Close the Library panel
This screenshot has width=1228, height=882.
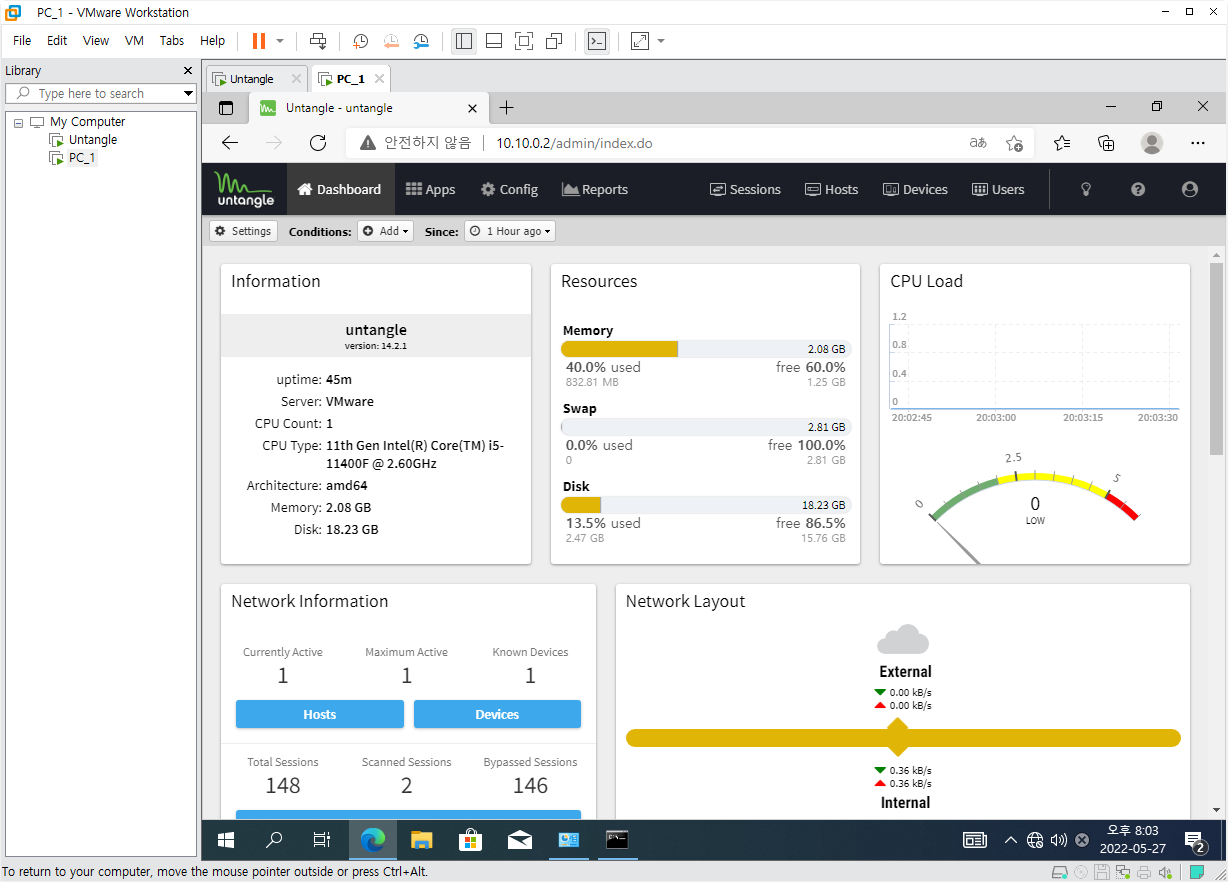tap(187, 71)
